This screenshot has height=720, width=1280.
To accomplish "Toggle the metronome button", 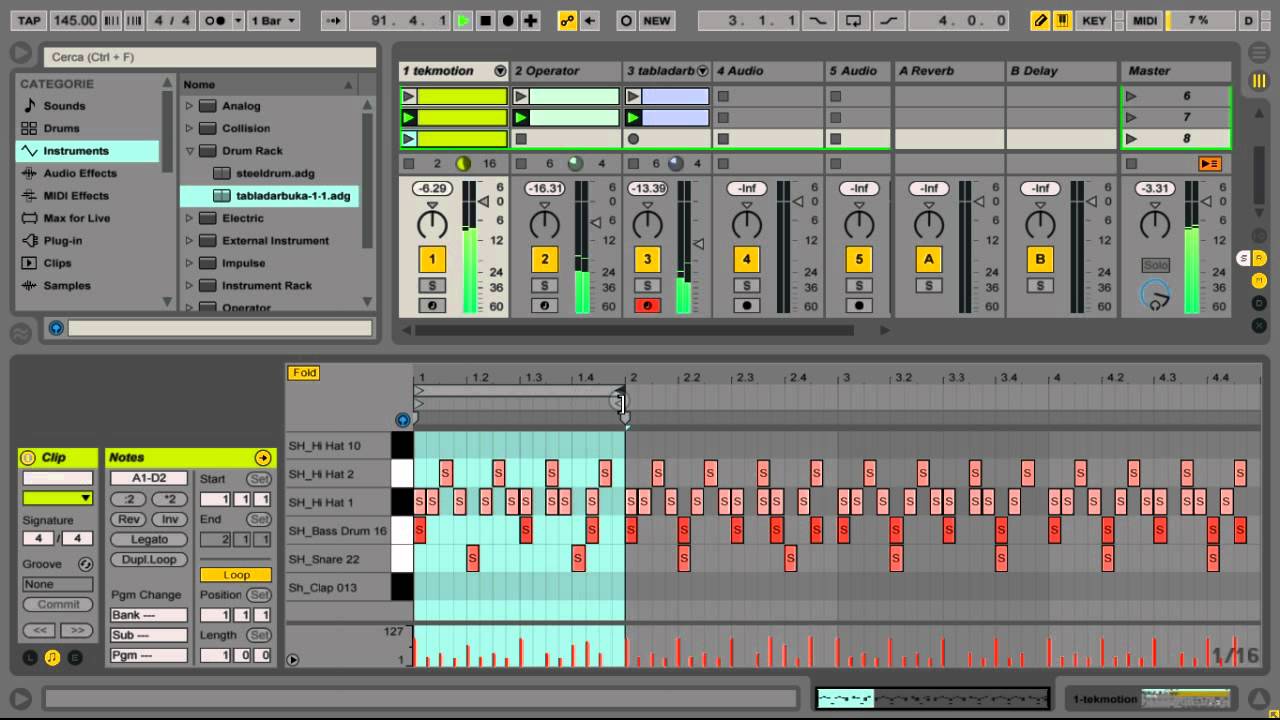I will [215, 20].
